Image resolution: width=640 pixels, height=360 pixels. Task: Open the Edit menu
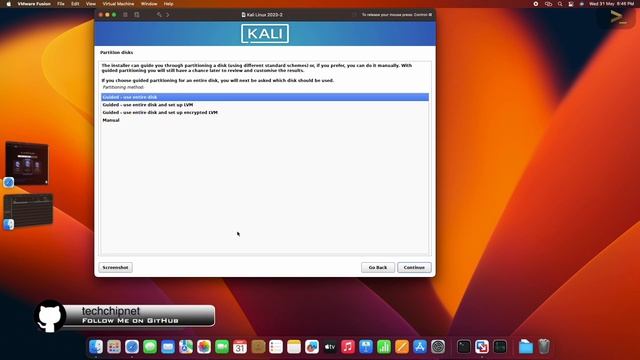coord(75,4)
